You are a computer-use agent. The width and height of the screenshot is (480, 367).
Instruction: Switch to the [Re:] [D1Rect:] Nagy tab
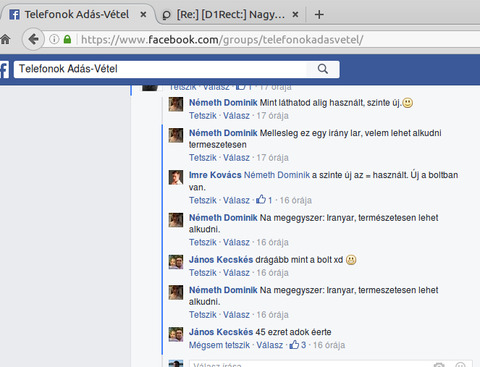click(x=231, y=14)
